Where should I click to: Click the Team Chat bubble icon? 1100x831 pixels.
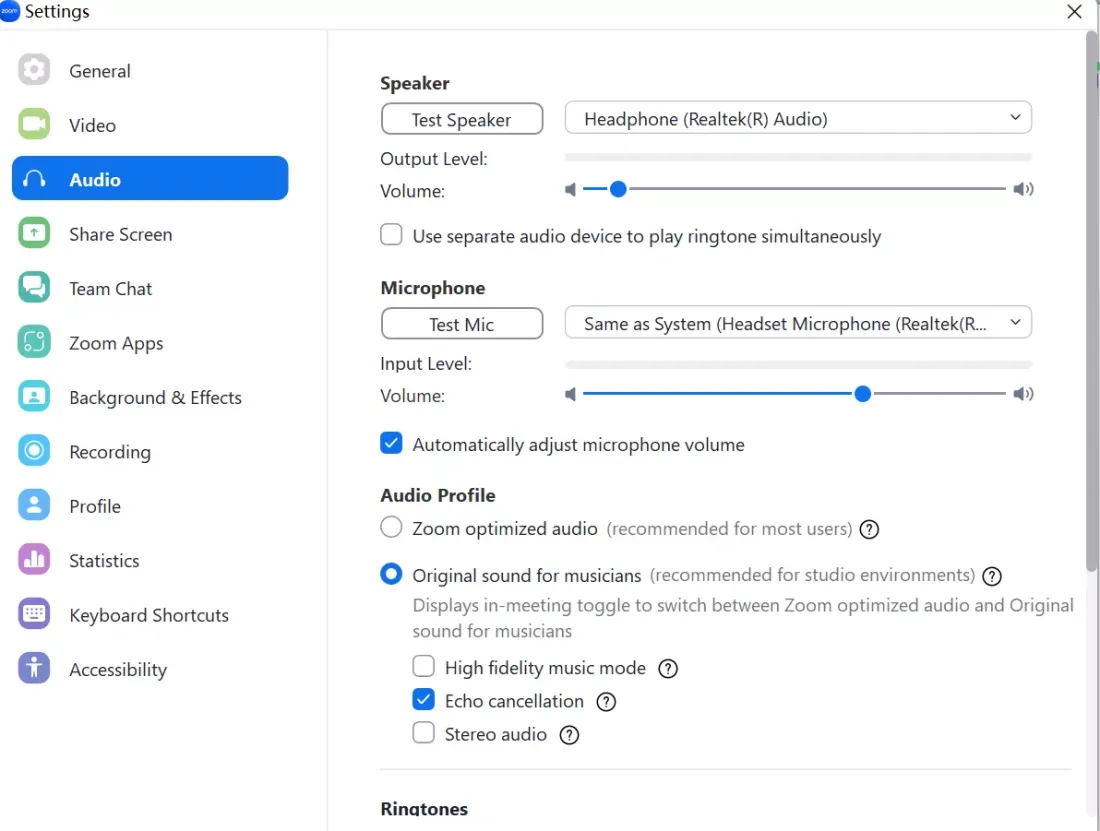[x=34, y=288]
